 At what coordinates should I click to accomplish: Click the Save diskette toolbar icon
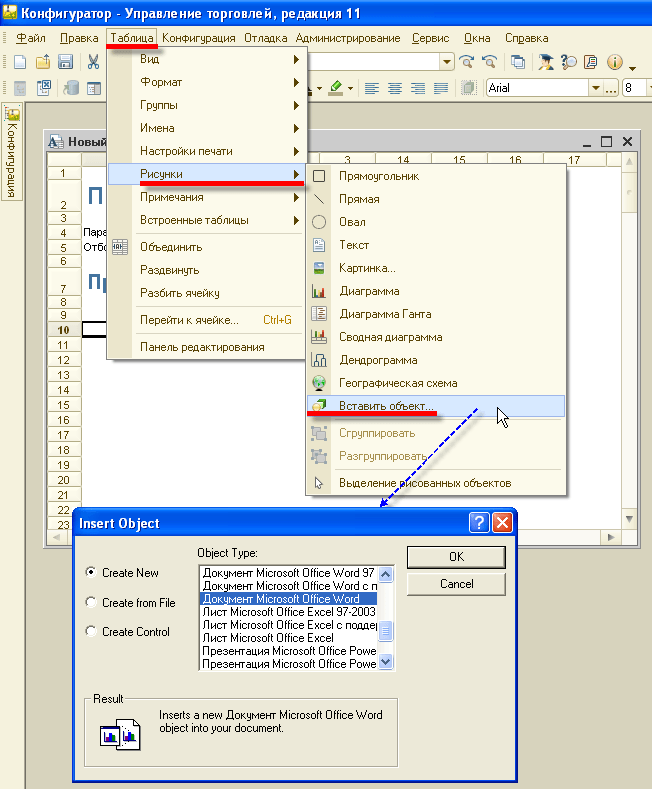65,62
